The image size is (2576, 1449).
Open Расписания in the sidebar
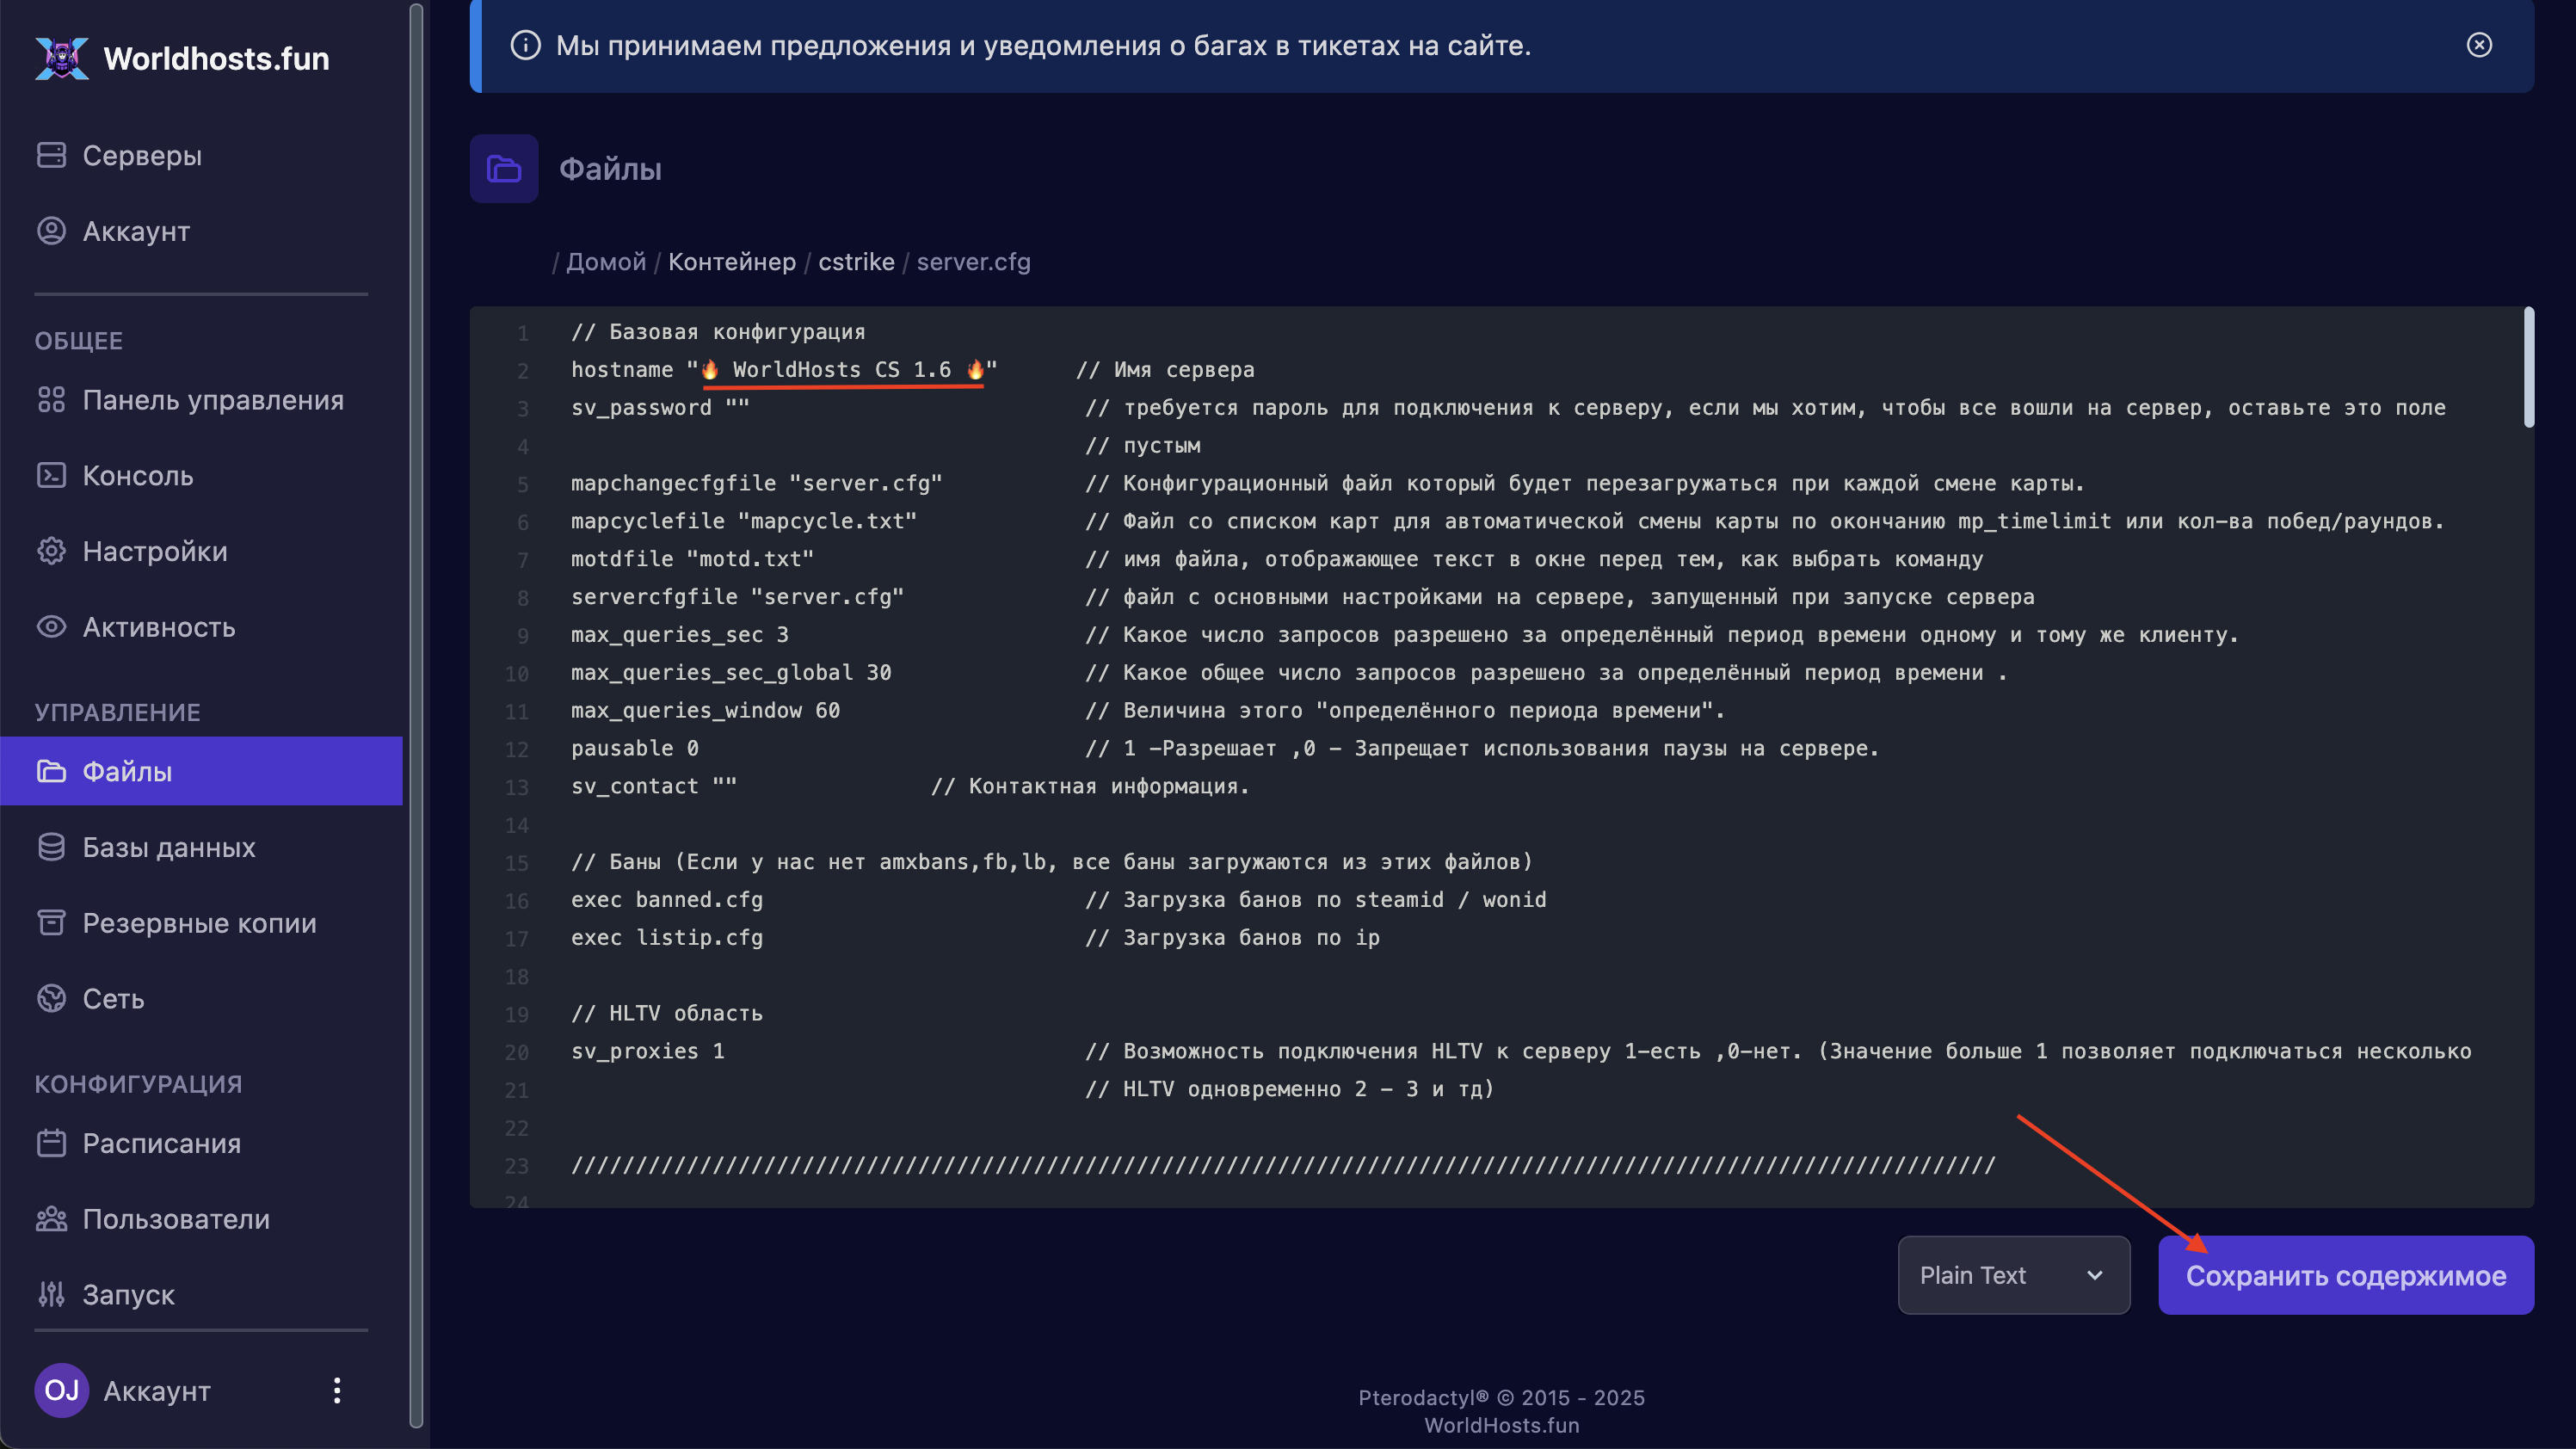(161, 1143)
